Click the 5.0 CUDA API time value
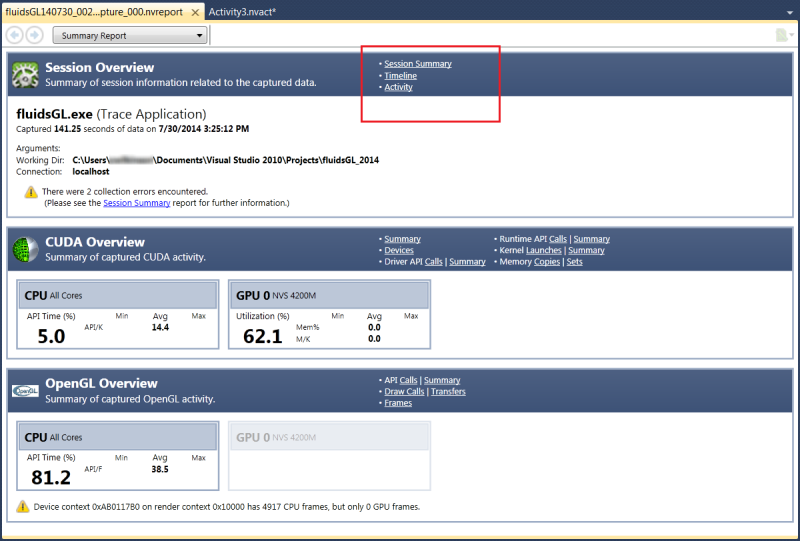The height and width of the screenshot is (541, 800). [x=51, y=336]
